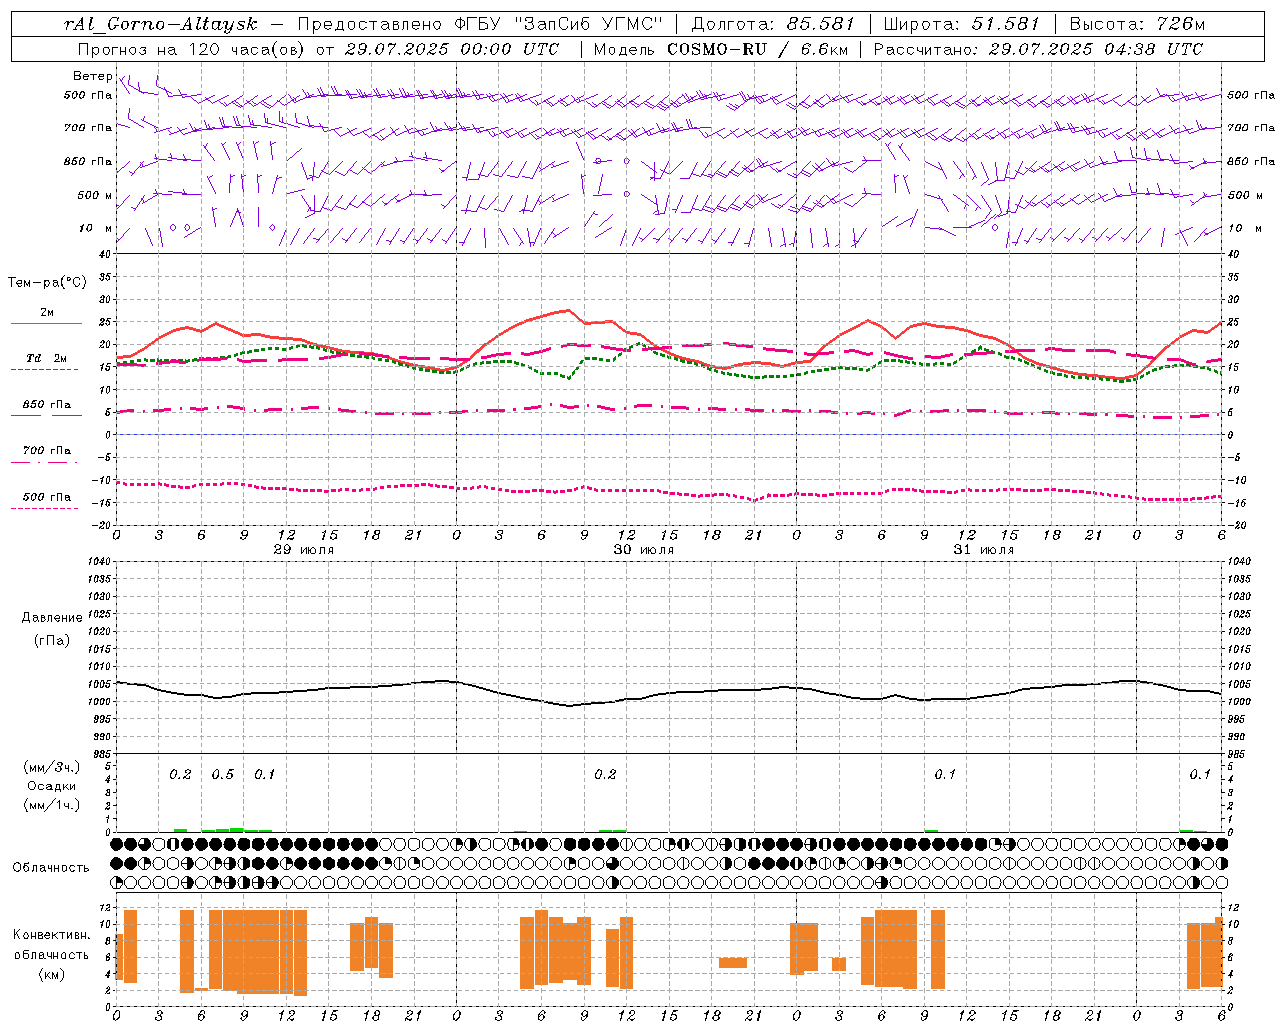The width and height of the screenshot is (1280, 1024).
Task: Click the 700 гПа temperature legend entry
Action: pyautogui.click(x=47, y=450)
